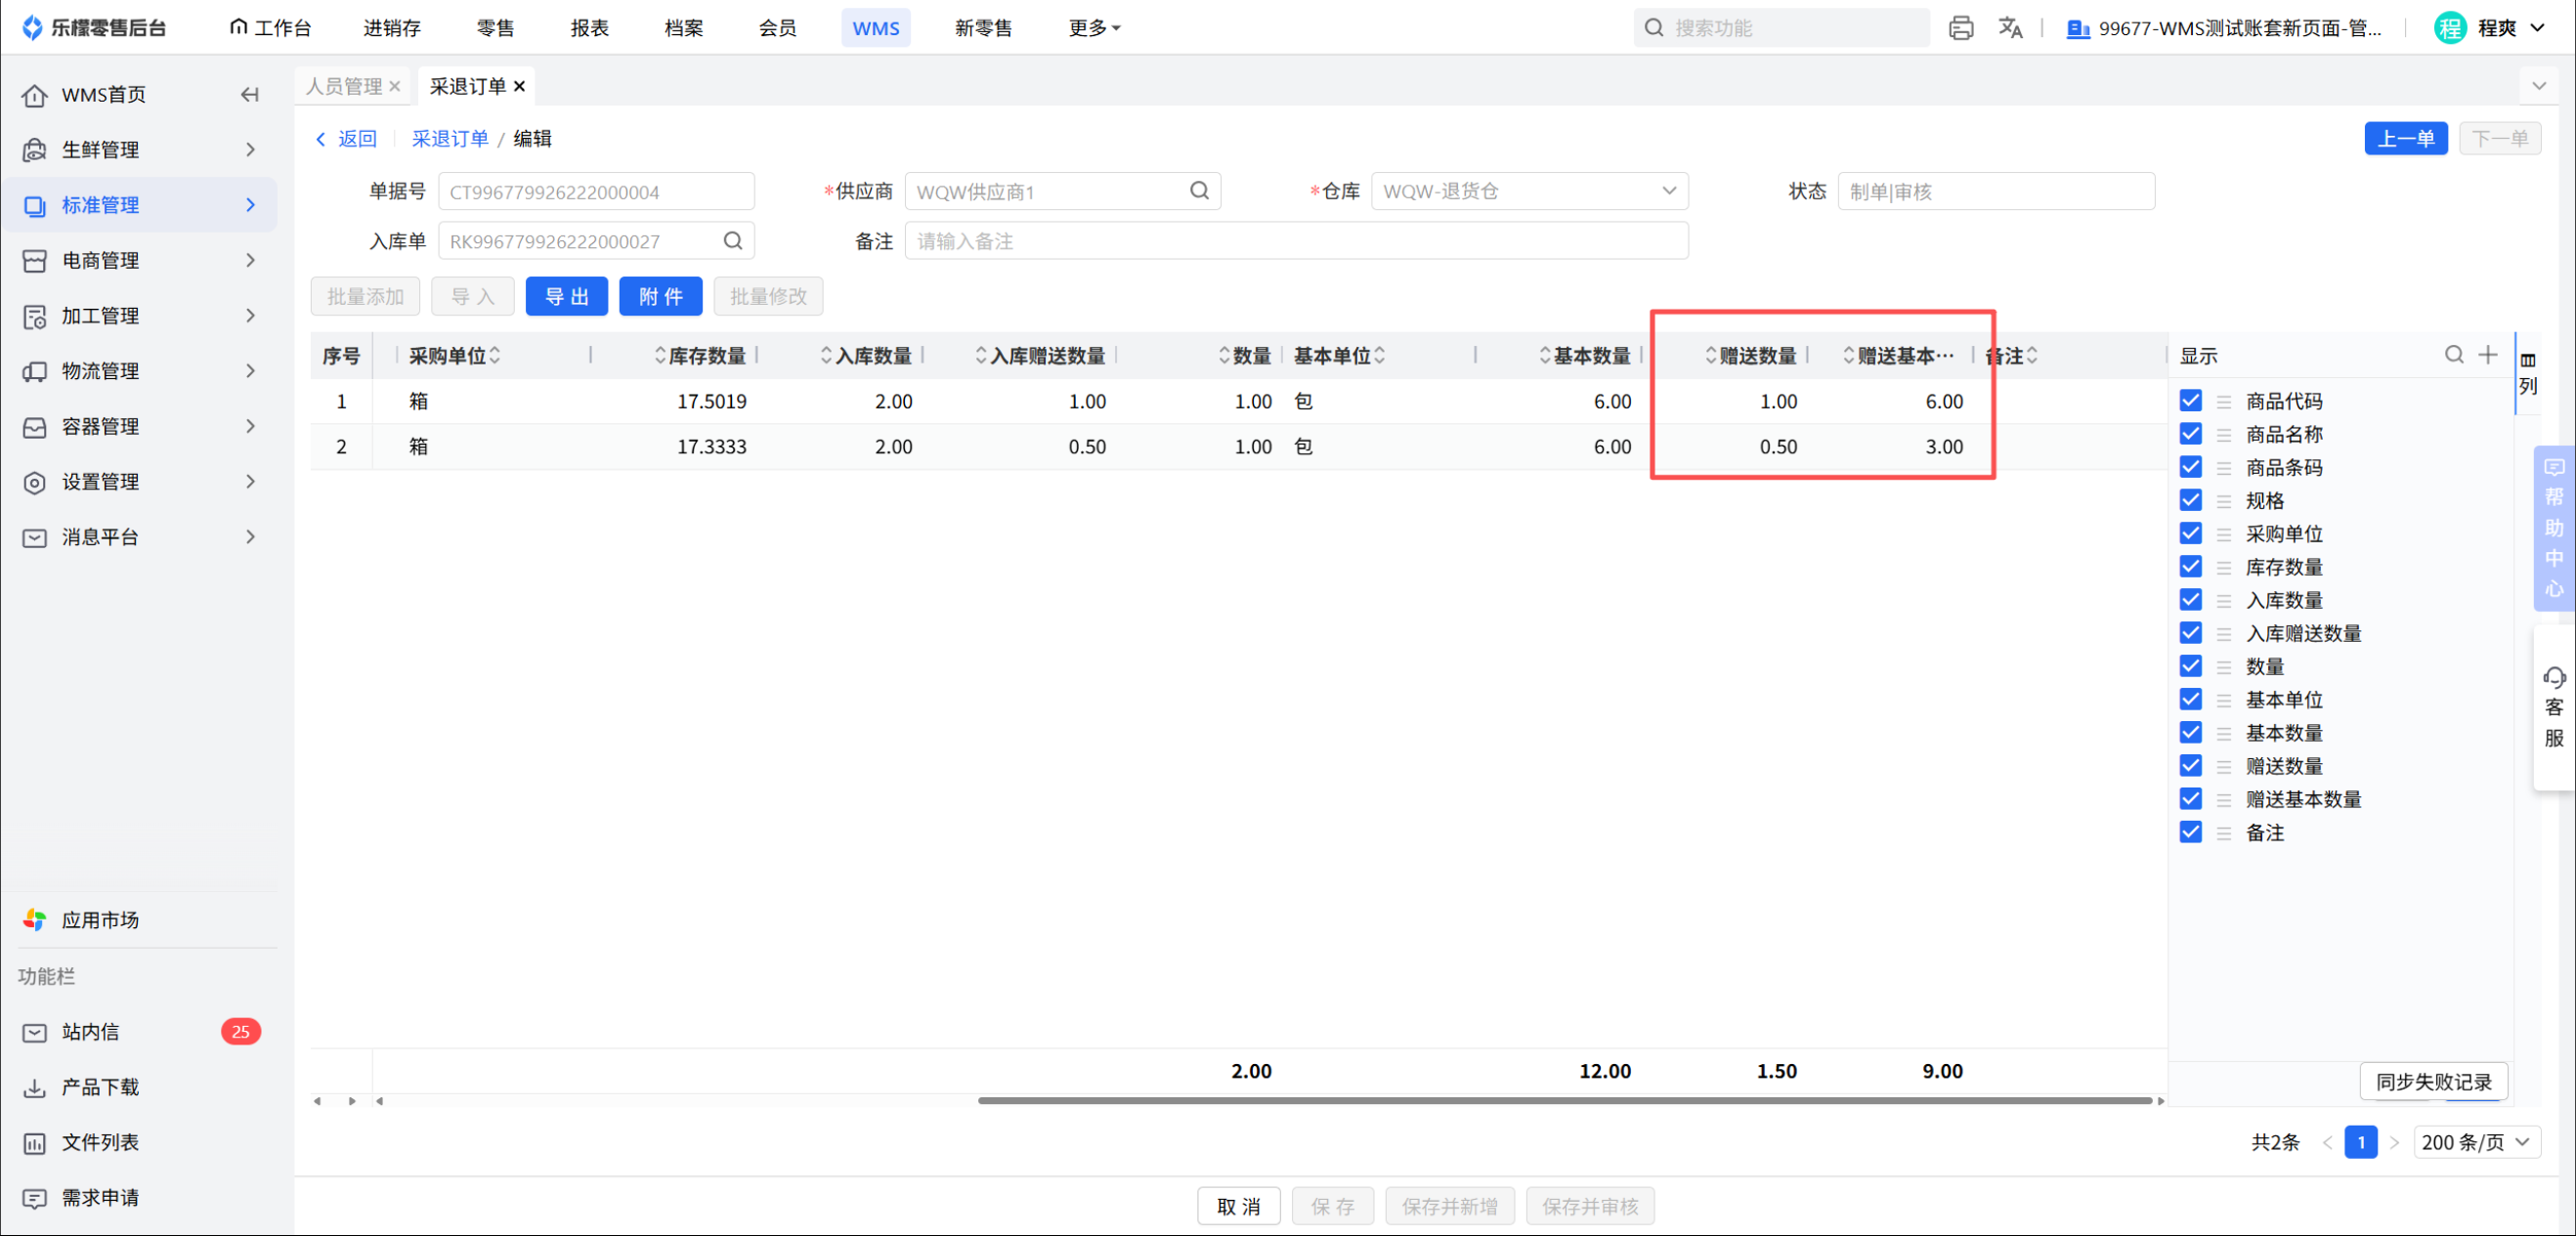Switch to the 人员管理 tab
Image resolution: width=2576 pixels, height=1236 pixels.
344,86
